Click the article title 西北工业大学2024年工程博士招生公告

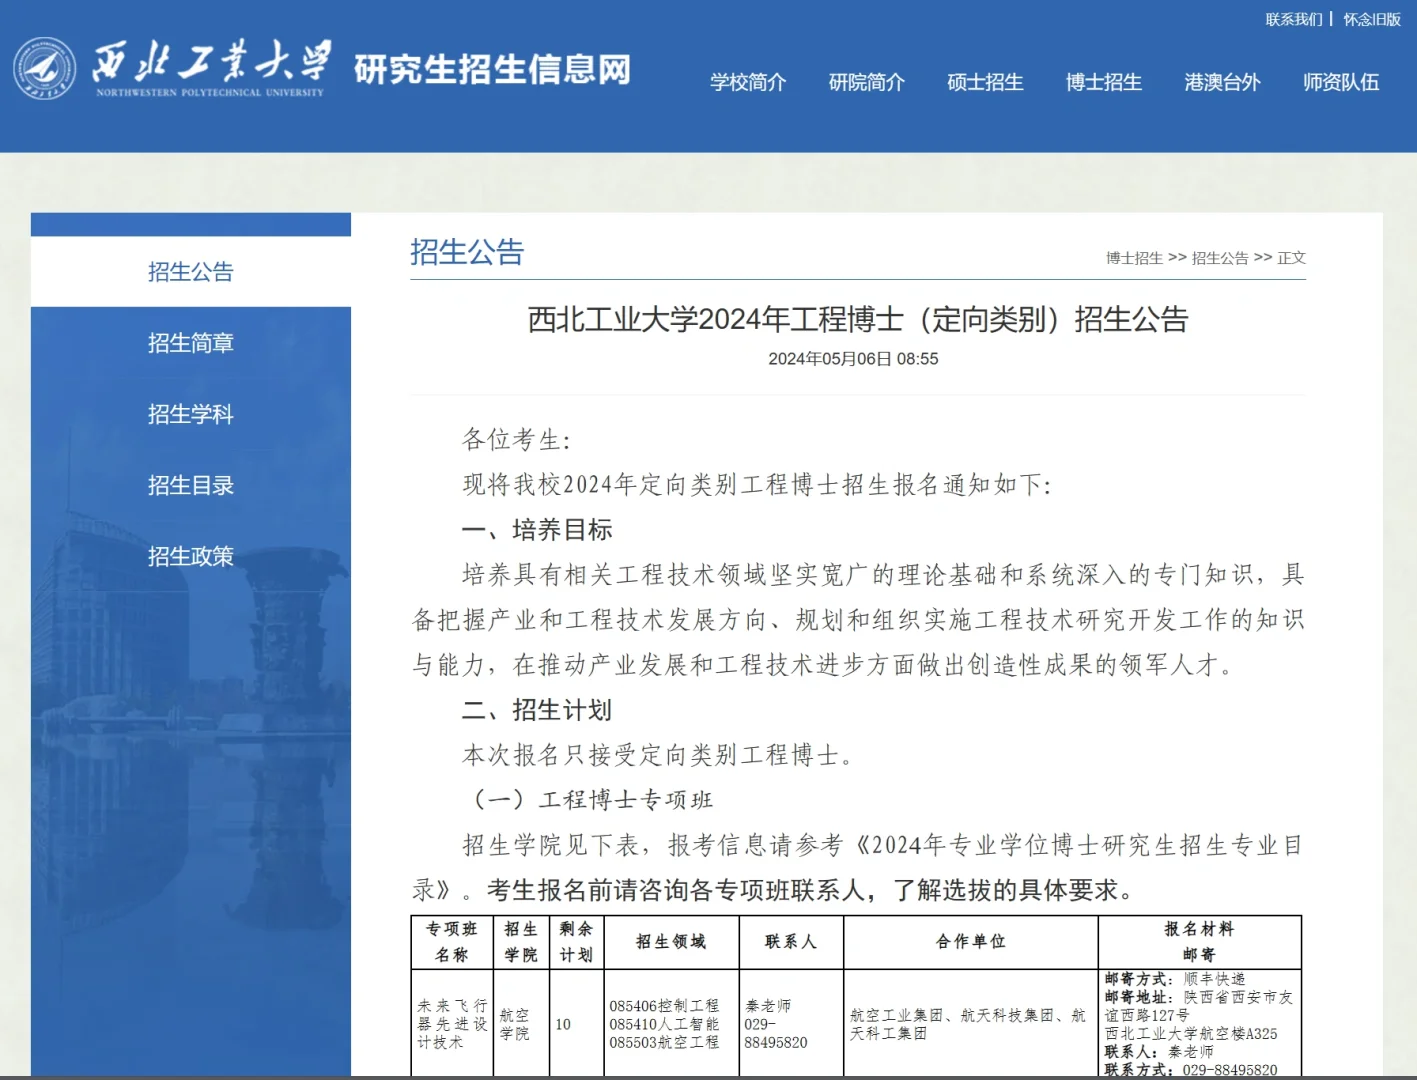(858, 319)
